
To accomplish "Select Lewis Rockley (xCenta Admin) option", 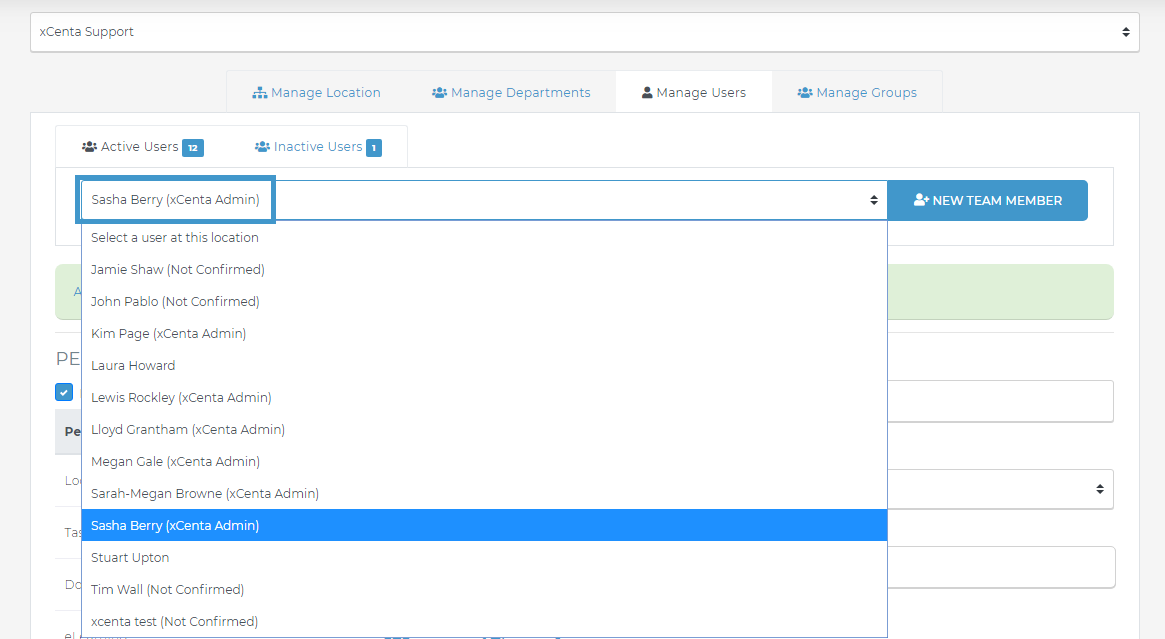I will tap(484, 398).
